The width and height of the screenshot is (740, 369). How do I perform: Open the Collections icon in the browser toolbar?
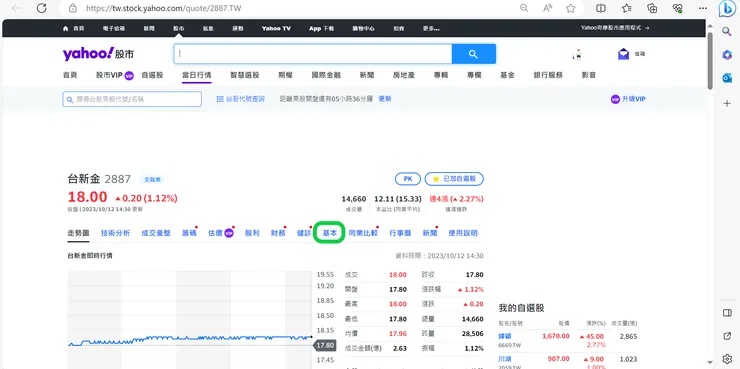coord(652,8)
